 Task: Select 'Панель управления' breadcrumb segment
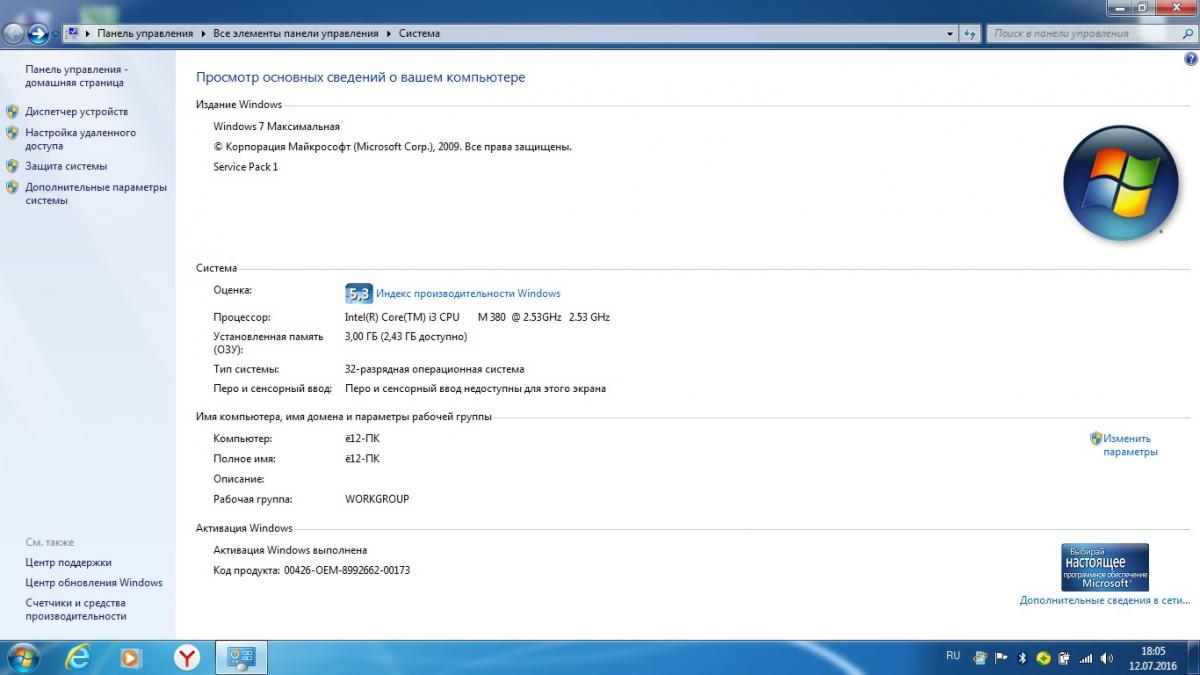coord(145,33)
